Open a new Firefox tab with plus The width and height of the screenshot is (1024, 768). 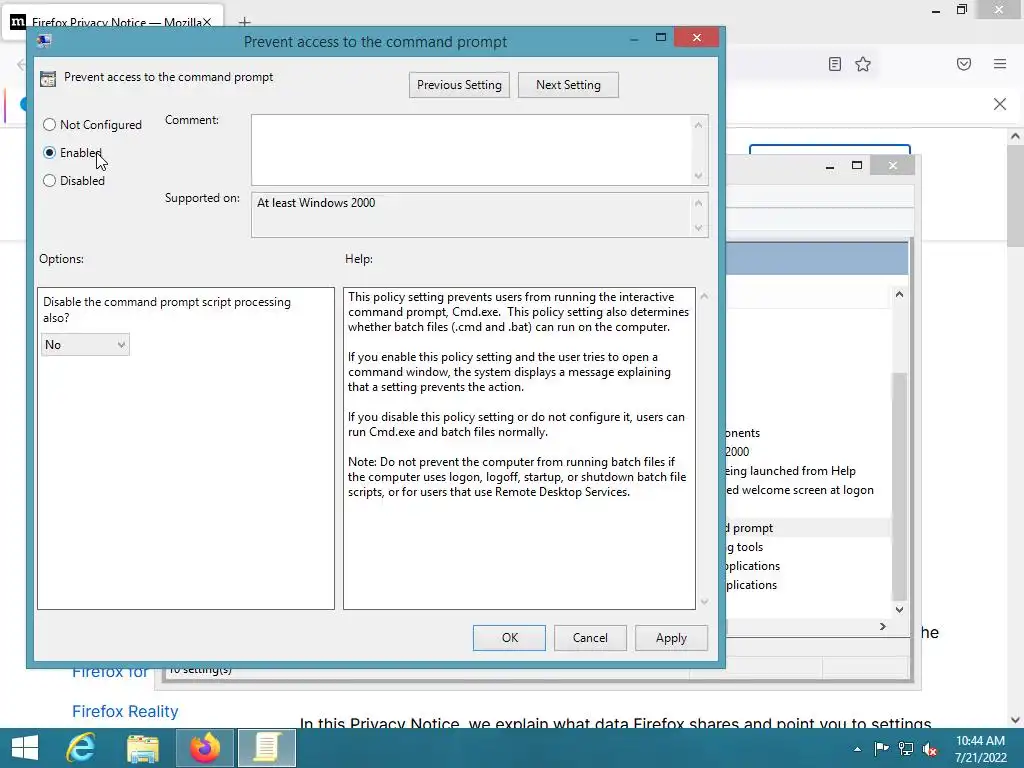tap(244, 22)
